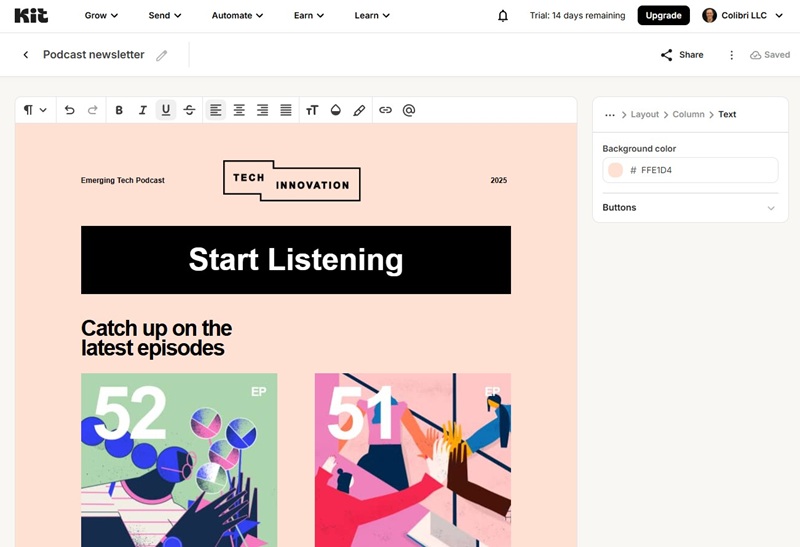The height and width of the screenshot is (547, 800).
Task: Toggle strikethrough formatting
Action: (x=189, y=110)
